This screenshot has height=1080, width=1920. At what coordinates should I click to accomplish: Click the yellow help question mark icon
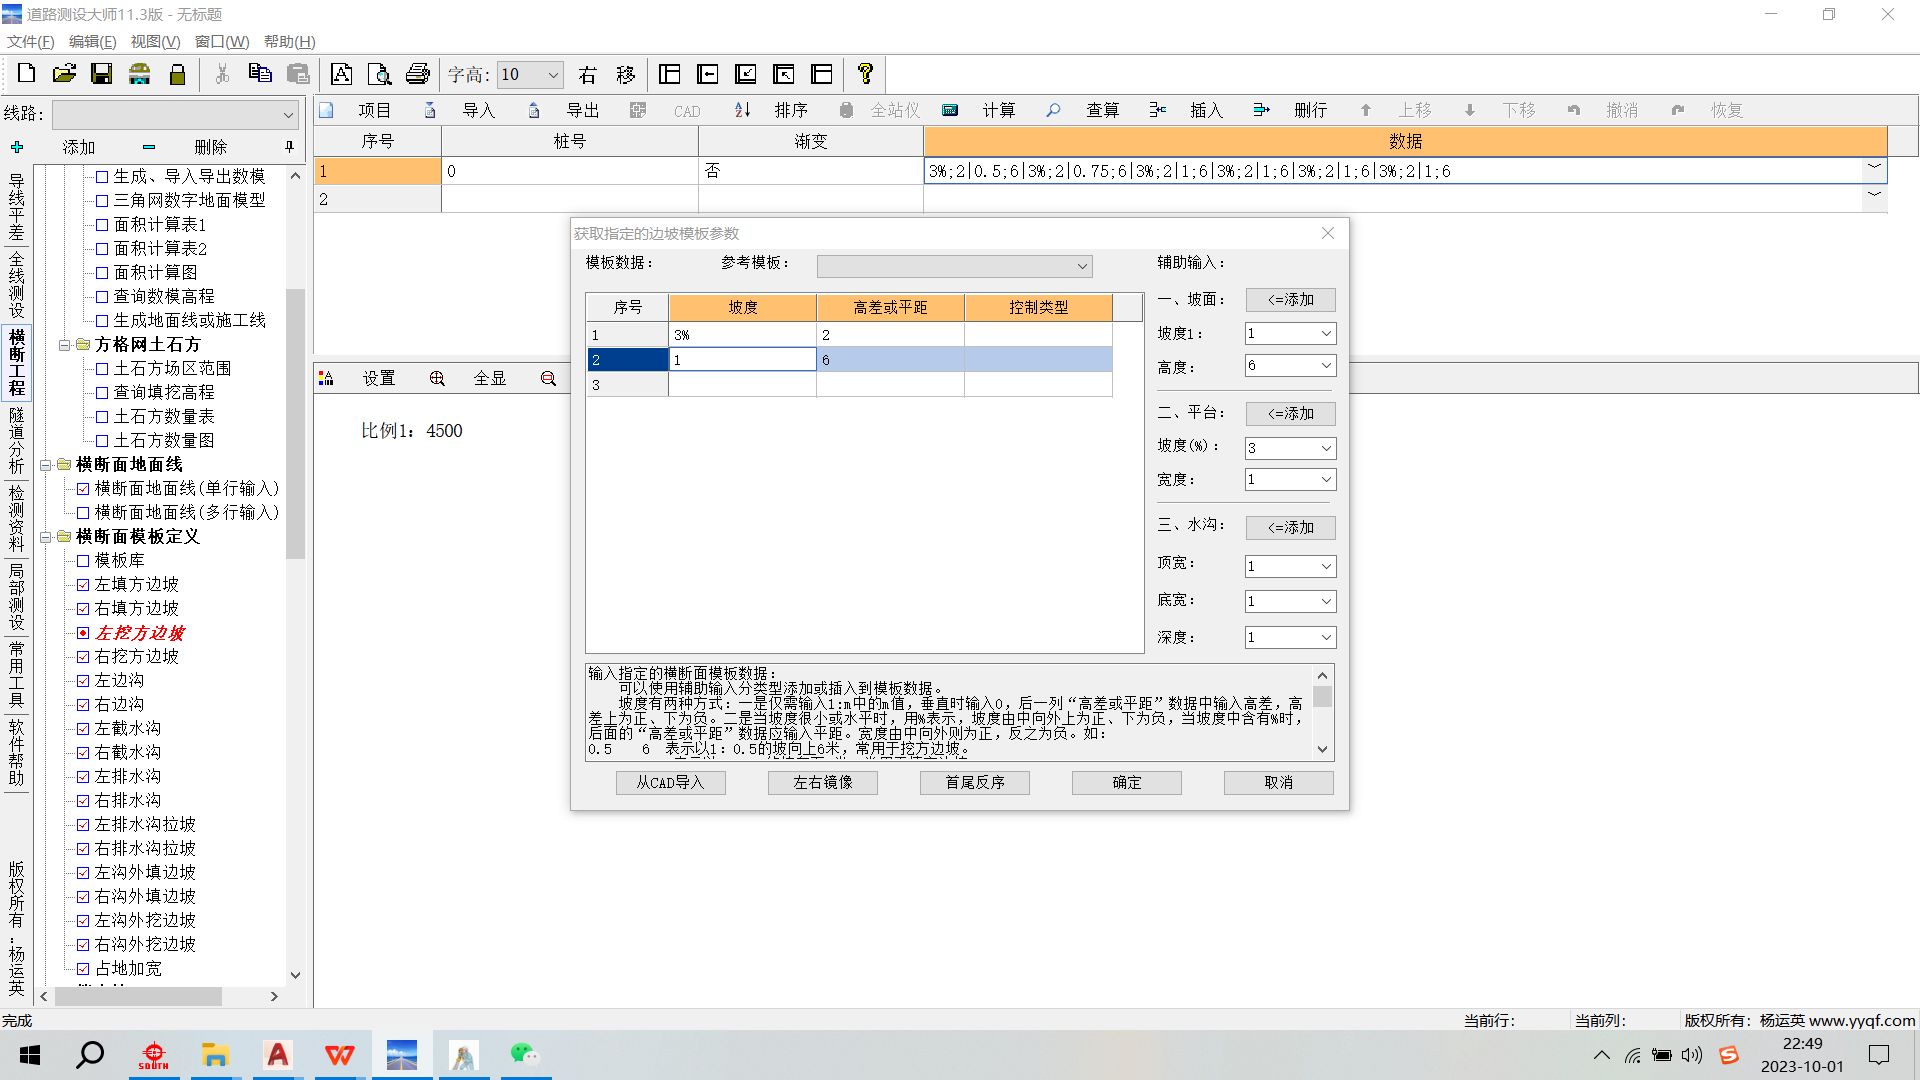(x=865, y=74)
